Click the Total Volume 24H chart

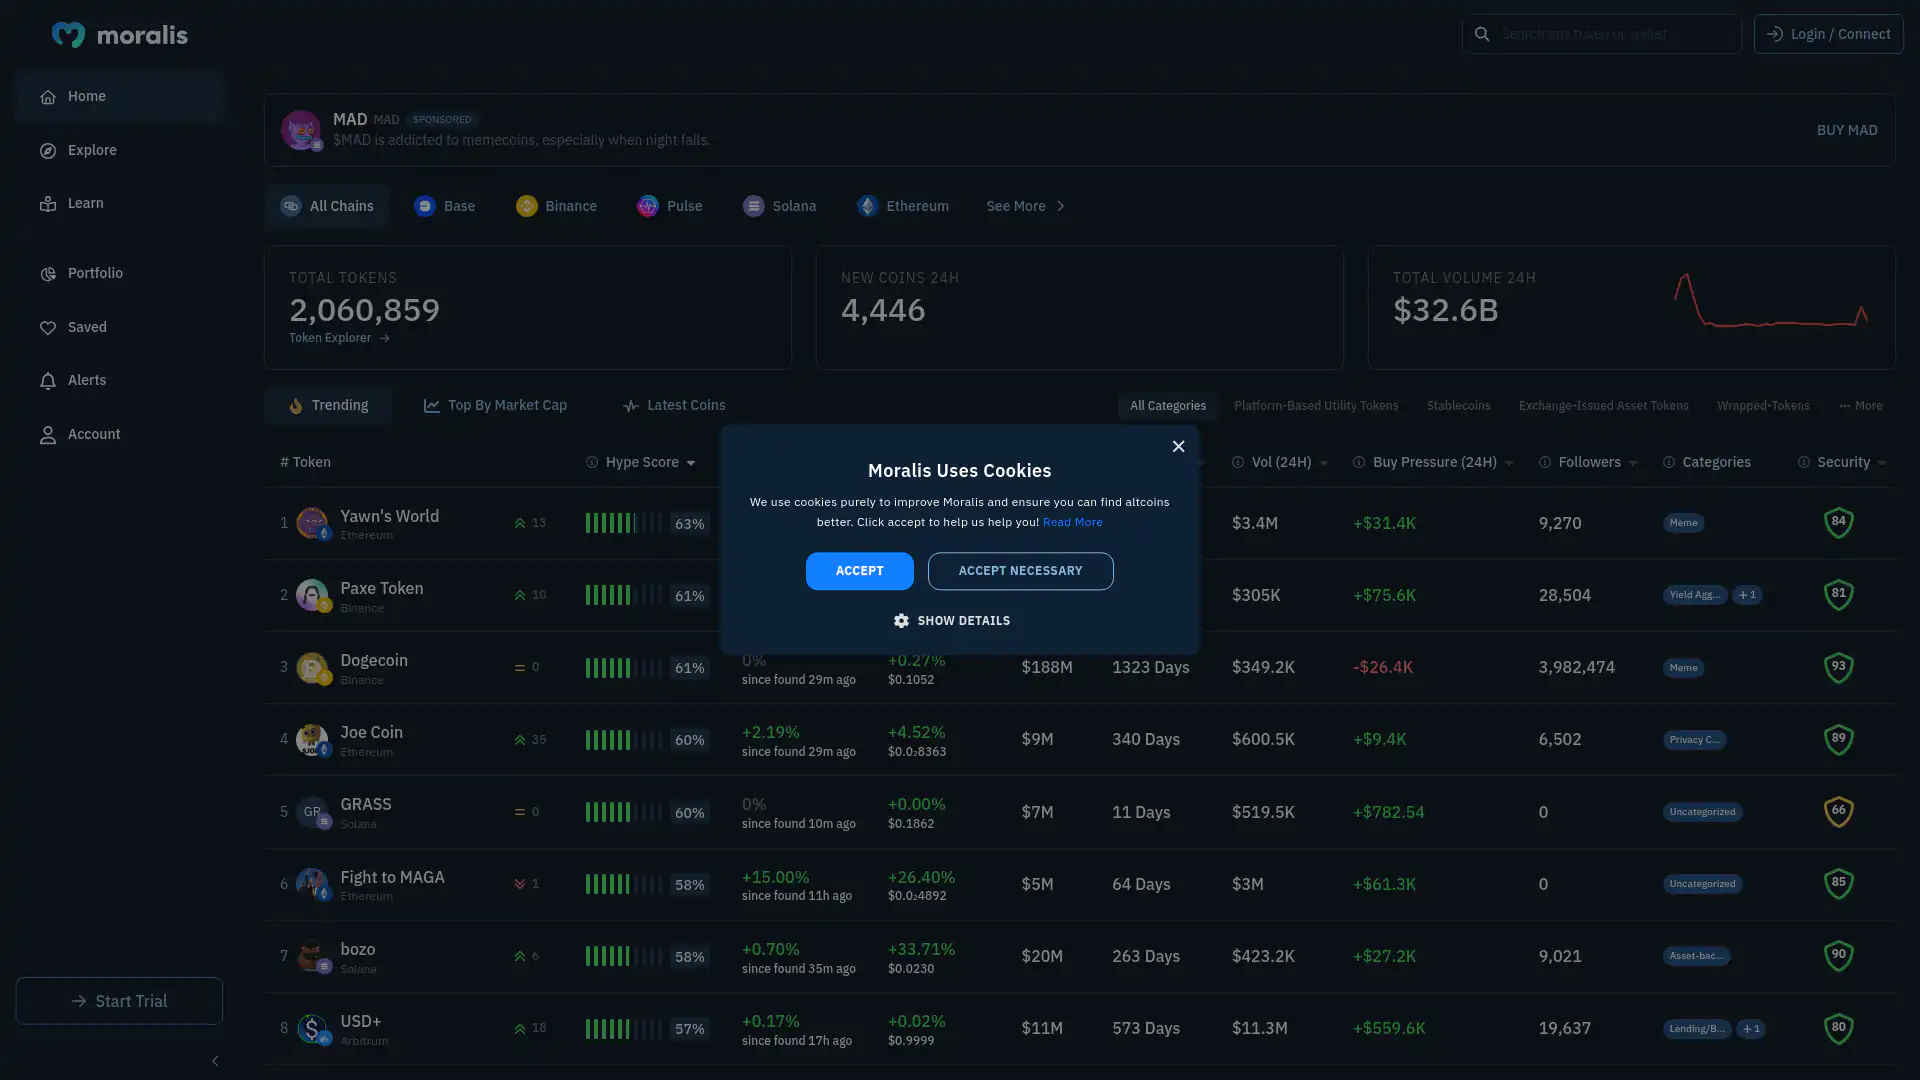pos(1770,303)
